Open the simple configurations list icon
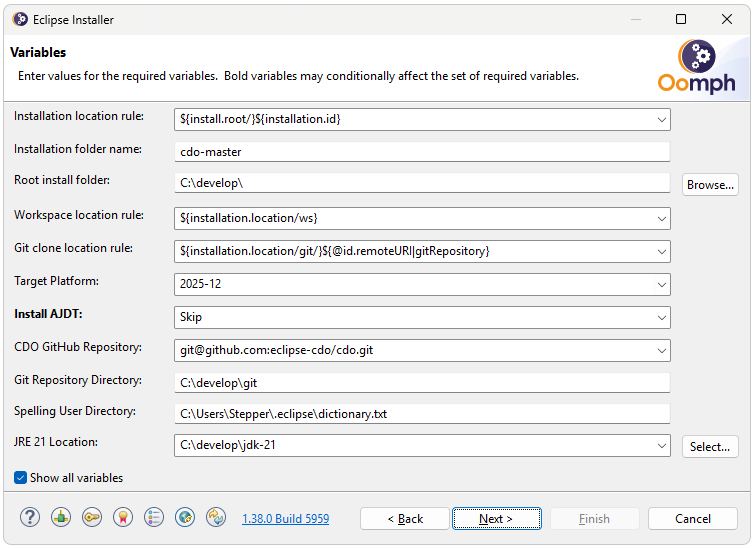The image size is (752, 548). point(154,517)
